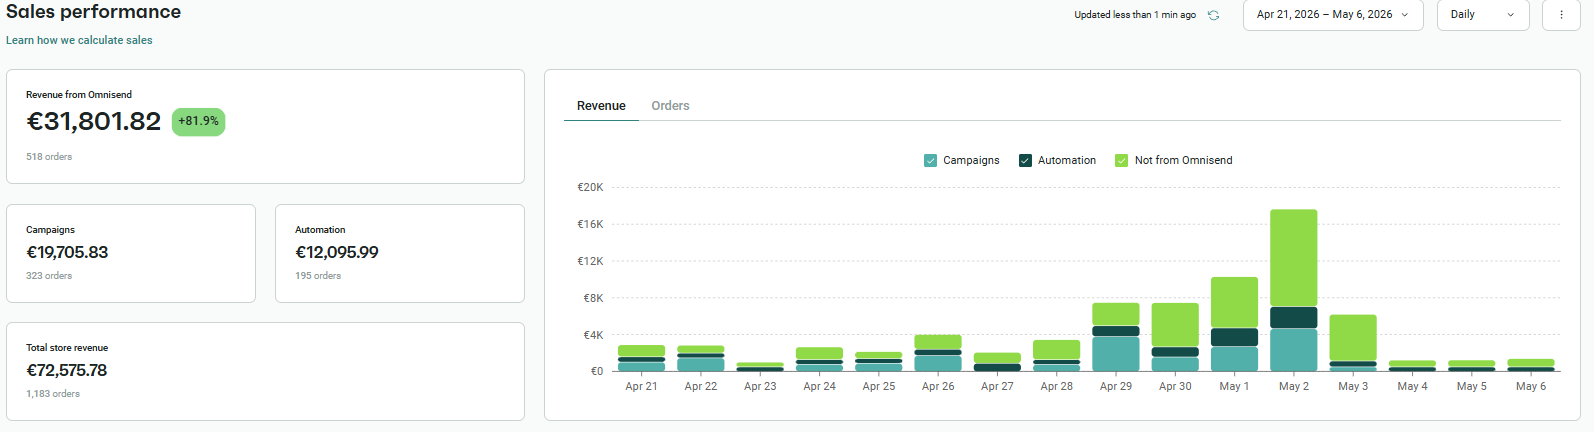This screenshot has height=432, width=1594.
Task: Click the Total store revenue €72,575.78 value
Action: pyautogui.click(x=66, y=370)
